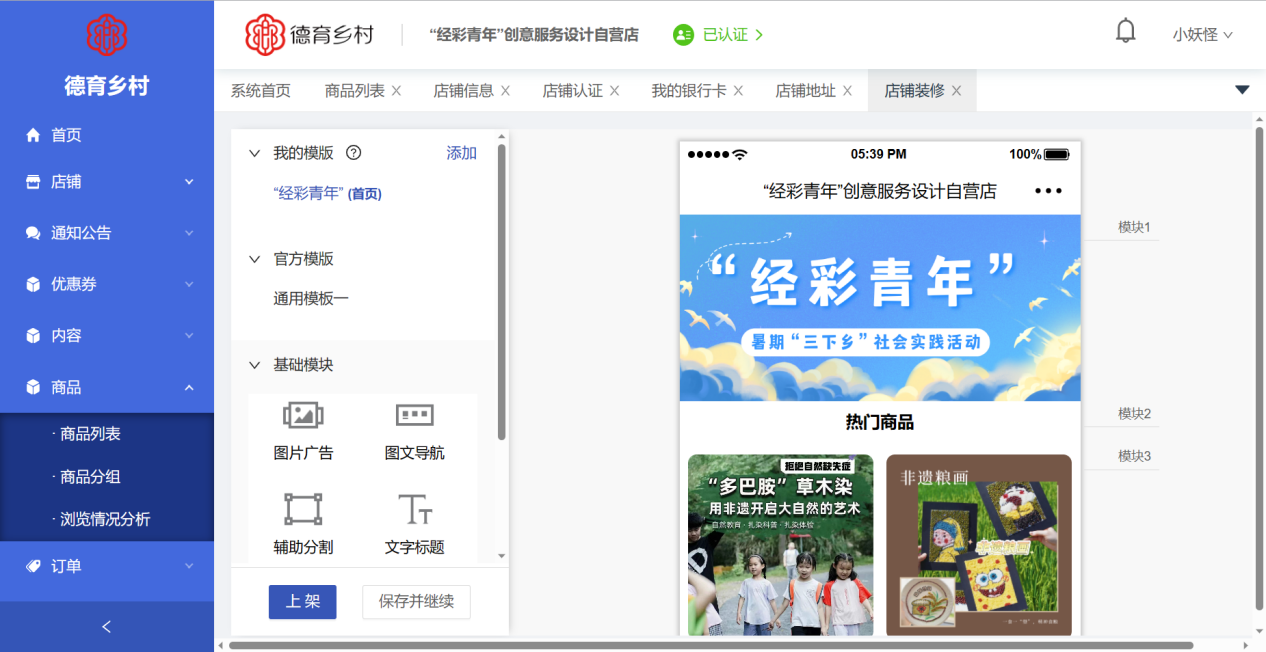The width and height of the screenshot is (1266, 652).
Task: Select the 文字标题 text title module
Action: (x=414, y=523)
